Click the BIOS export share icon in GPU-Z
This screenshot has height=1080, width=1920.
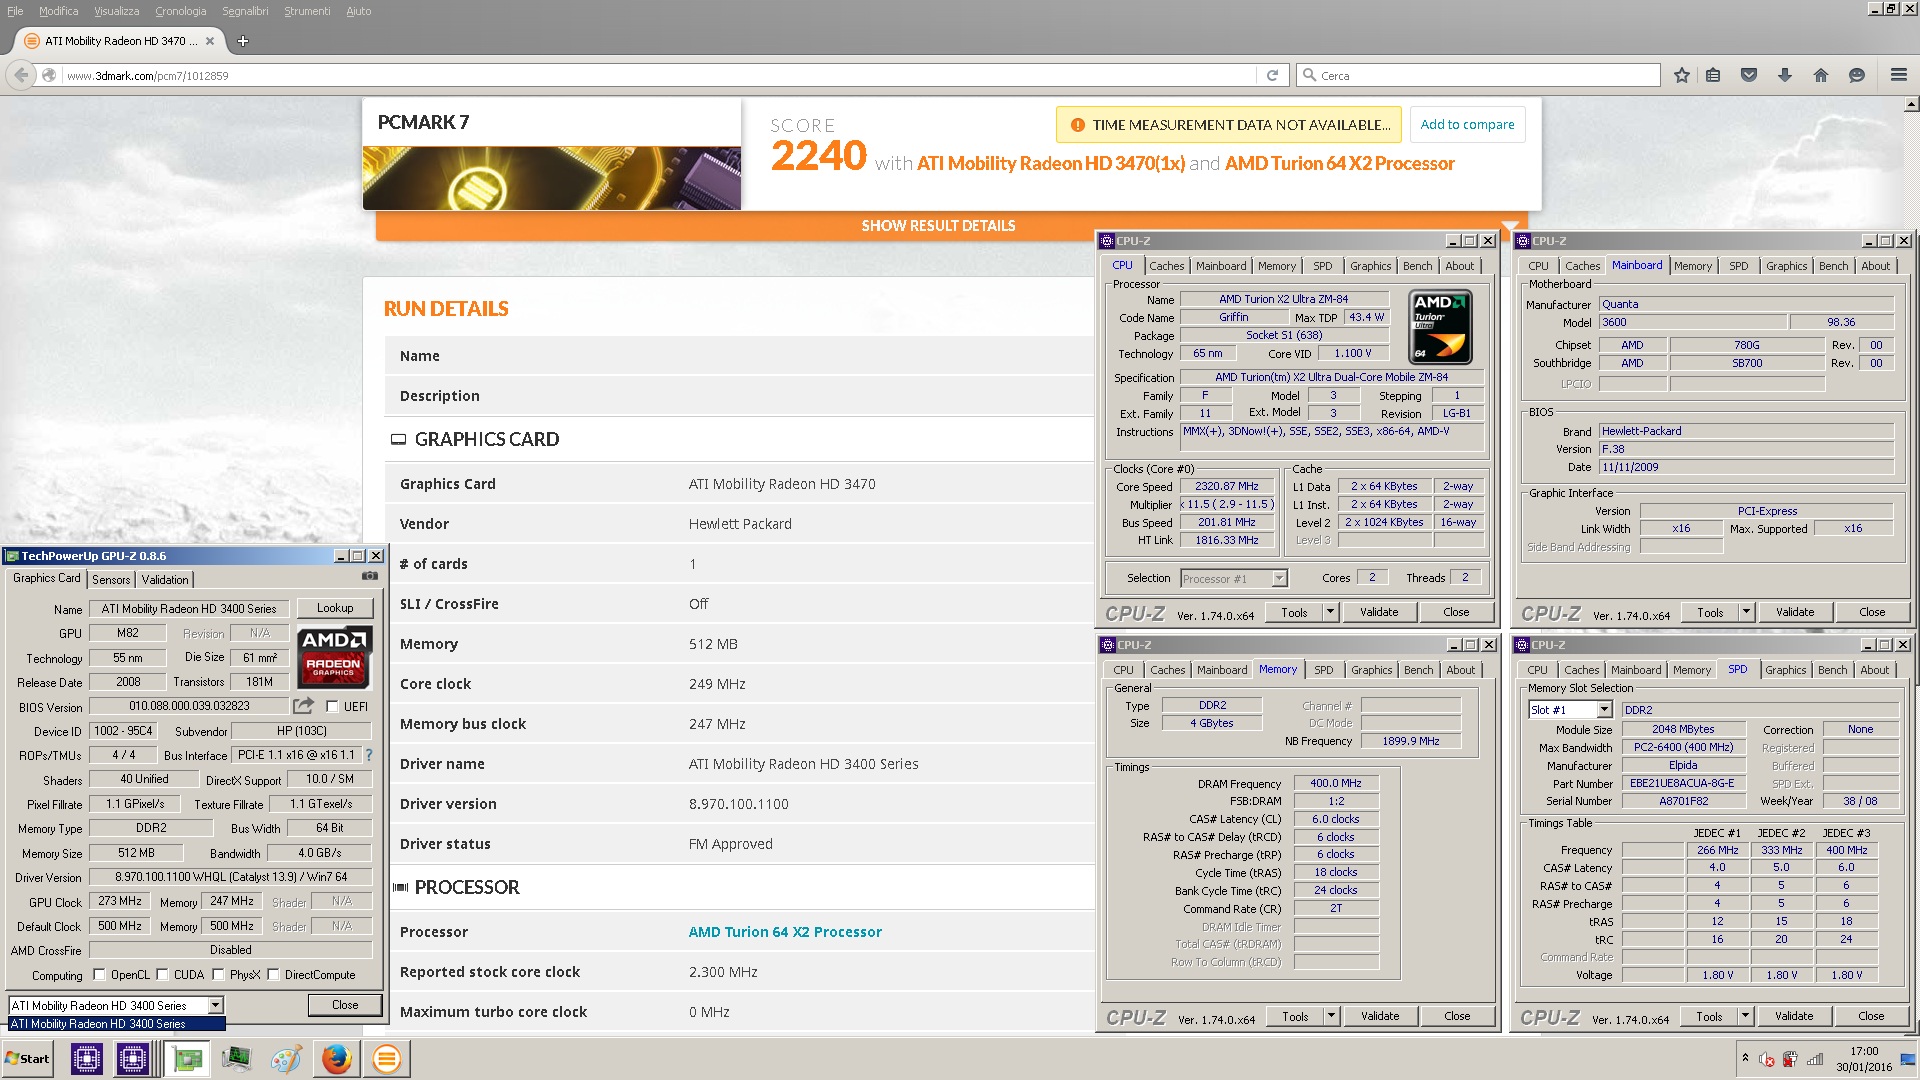point(304,705)
